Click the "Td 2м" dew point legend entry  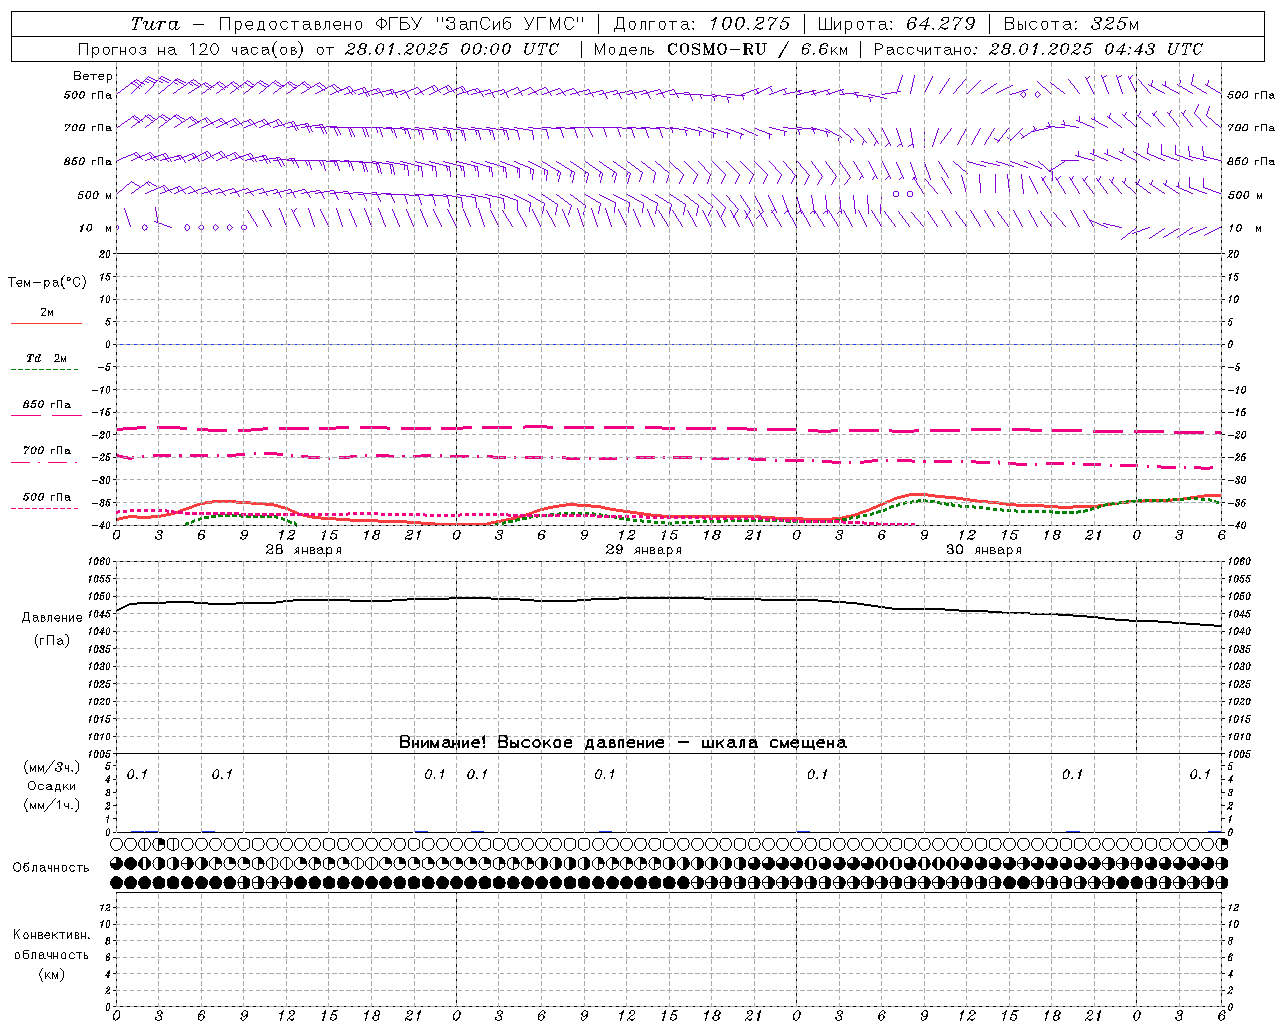pyautogui.click(x=47, y=358)
